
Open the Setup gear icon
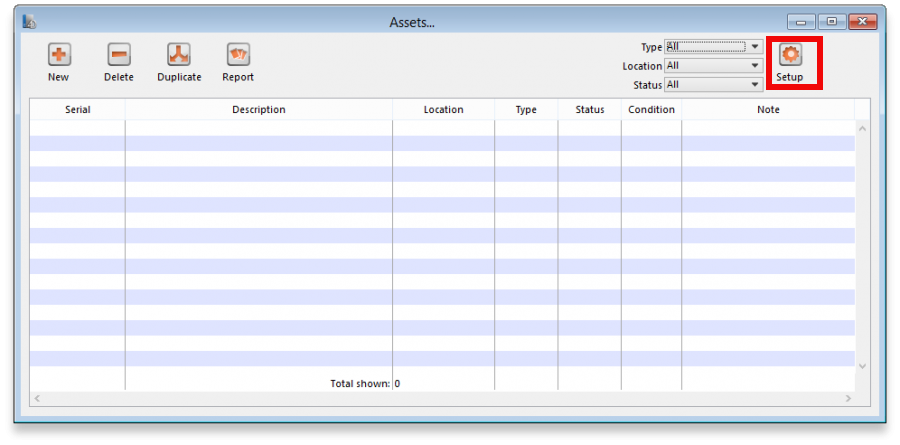790,55
